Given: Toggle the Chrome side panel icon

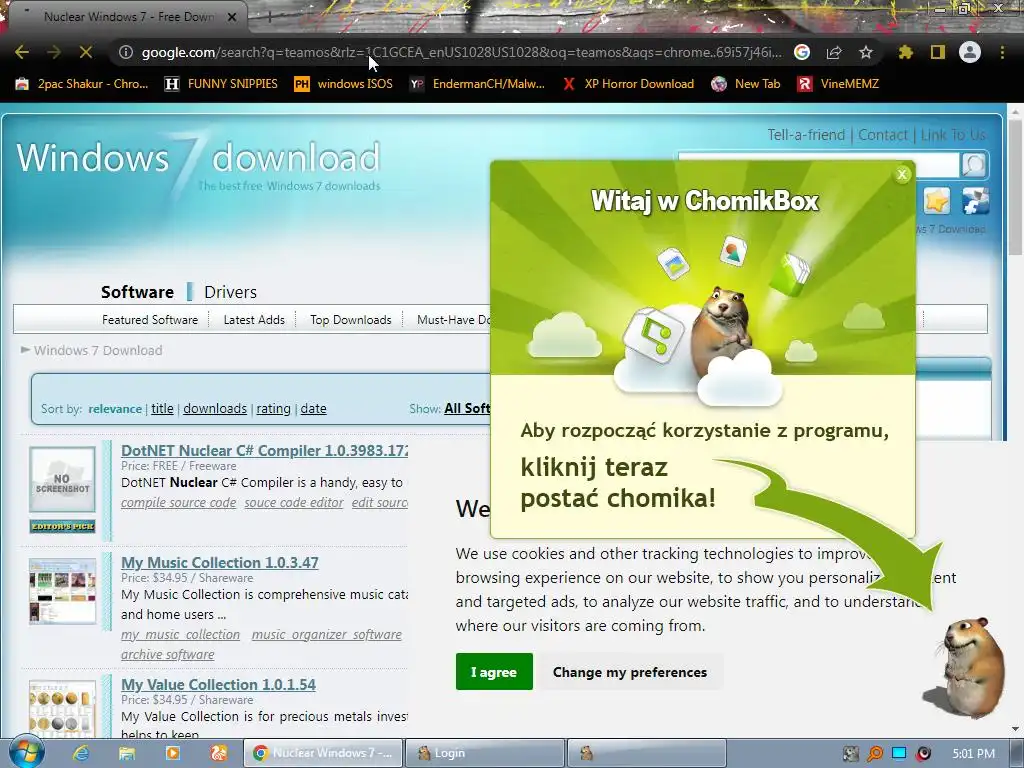Looking at the screenshot, I should 938,52.
